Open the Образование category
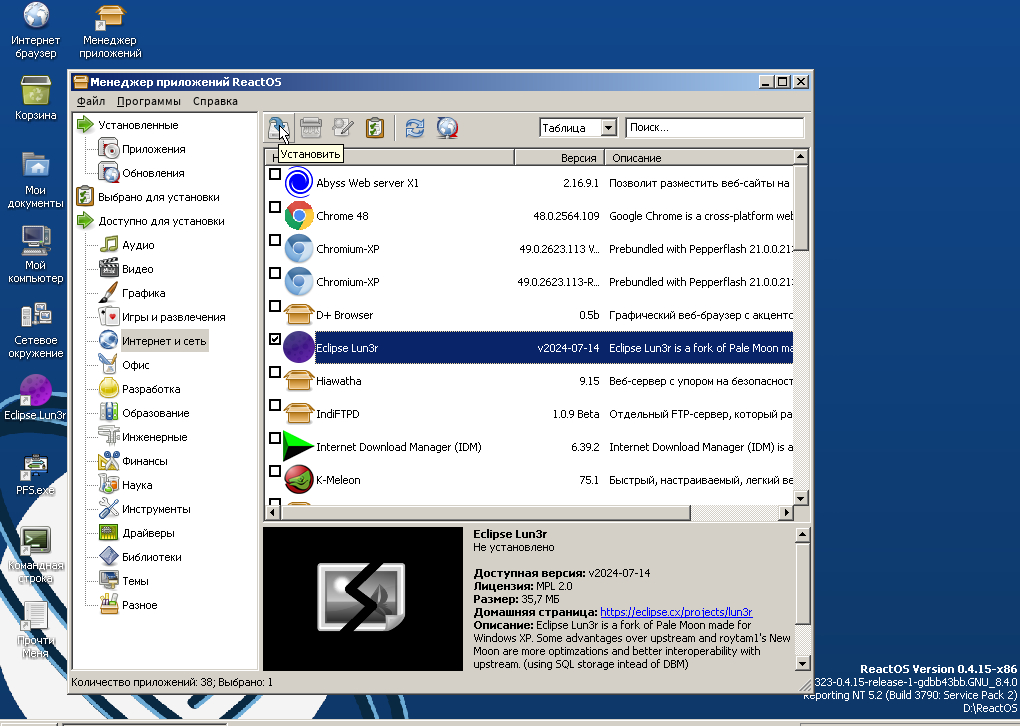This screenshot has width=1020, height=726. [x=155, y=414]
